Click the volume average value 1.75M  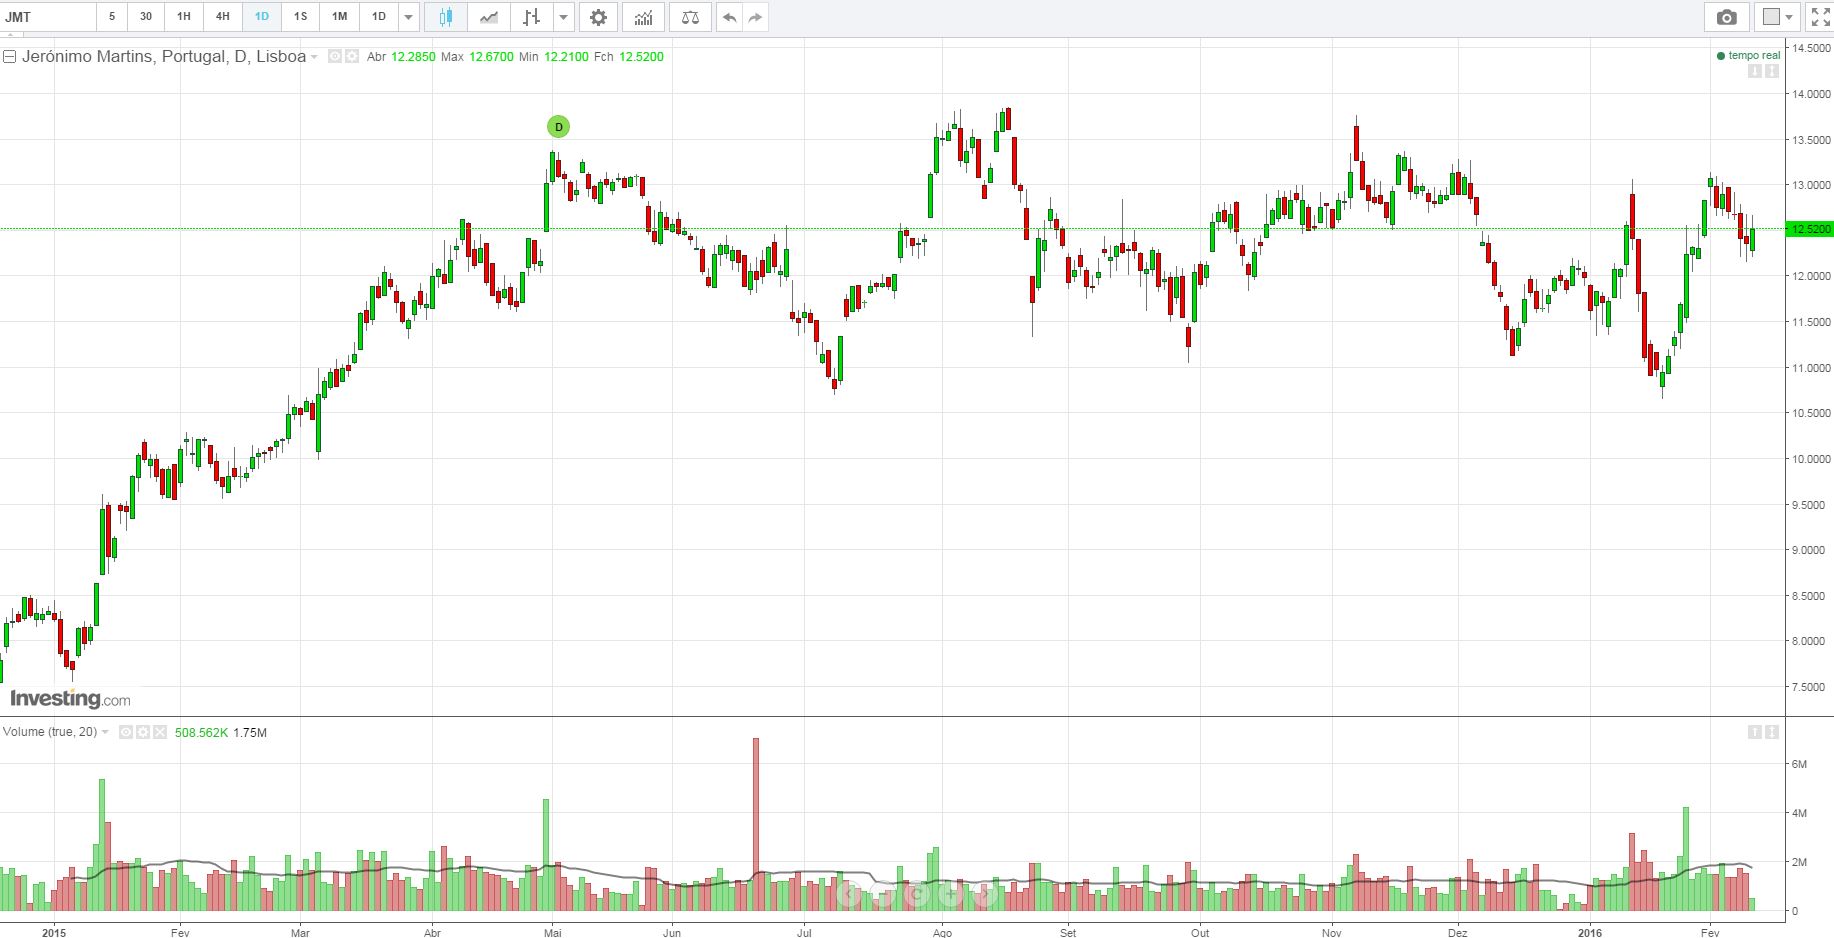click(250, 733)
